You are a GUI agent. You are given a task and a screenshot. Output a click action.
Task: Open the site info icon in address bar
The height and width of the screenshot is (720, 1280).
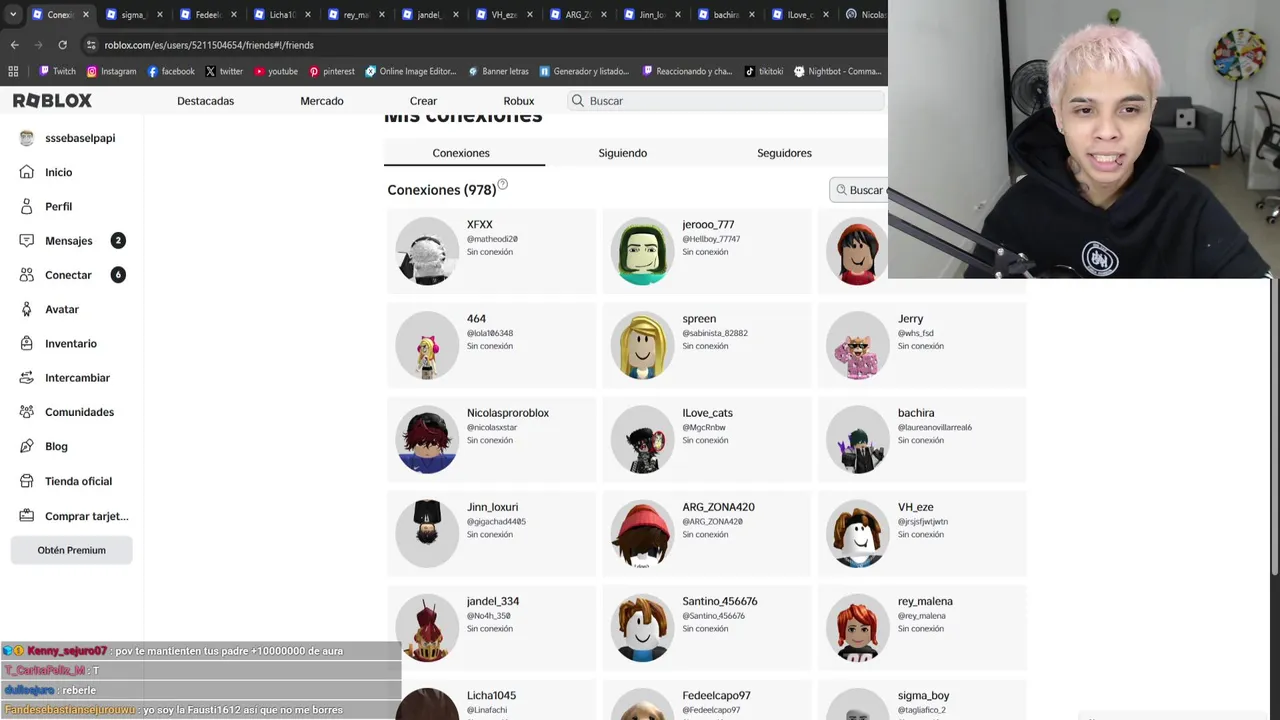click(91, 45)
